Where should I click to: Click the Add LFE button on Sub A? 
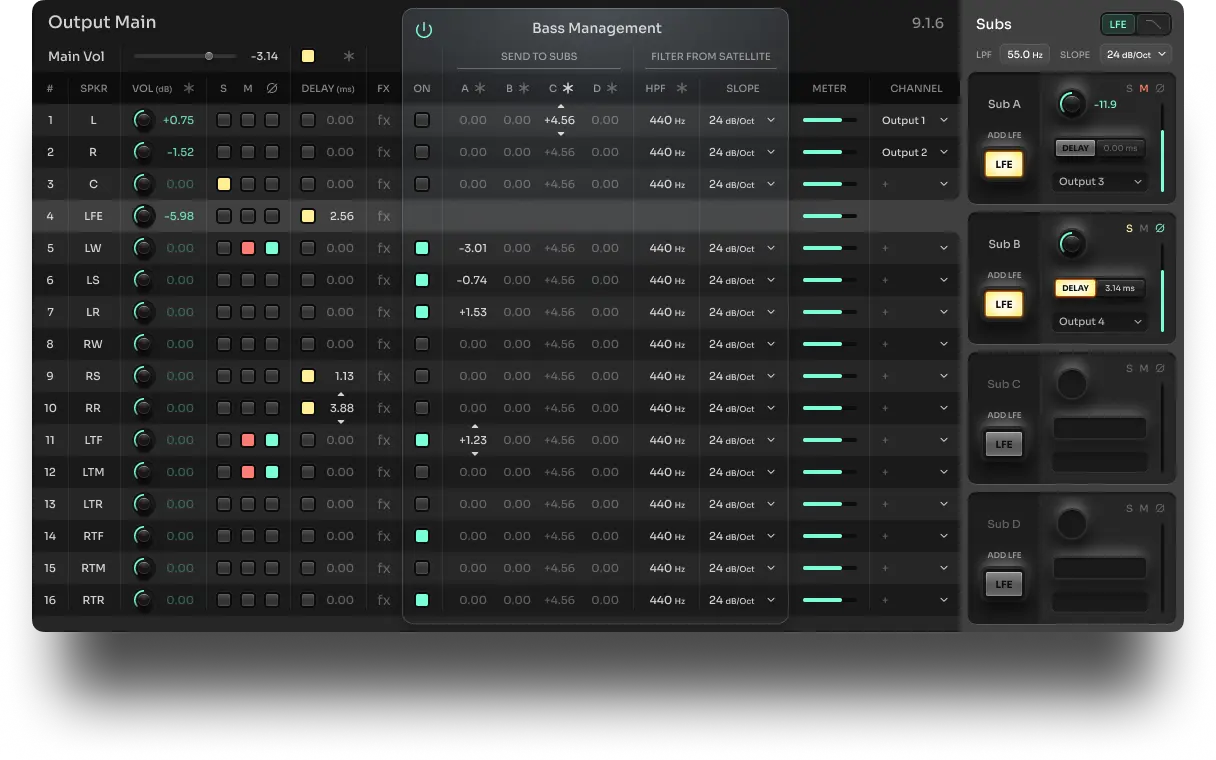pyautogui.click(x=1003, y=164)
